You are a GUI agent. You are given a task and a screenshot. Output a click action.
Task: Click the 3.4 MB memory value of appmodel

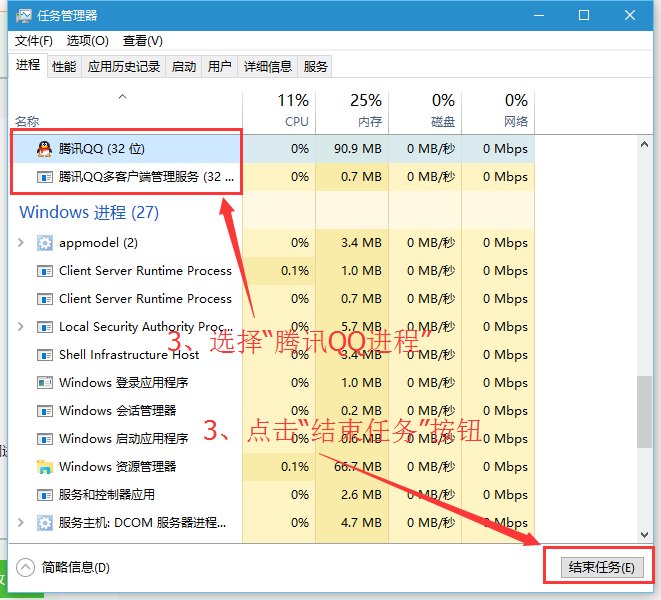361,243
